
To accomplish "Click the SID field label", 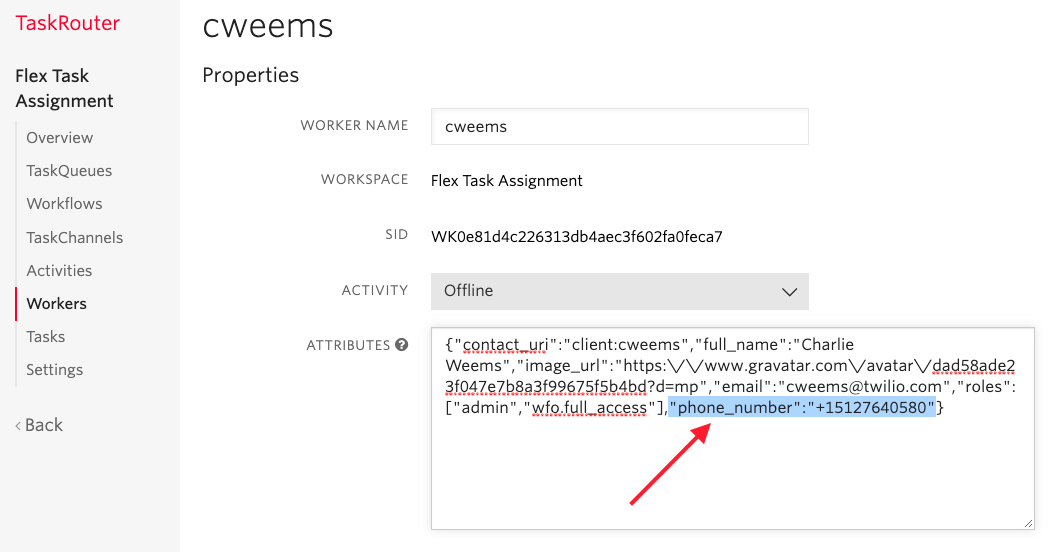I will click(x=397, y=234).
